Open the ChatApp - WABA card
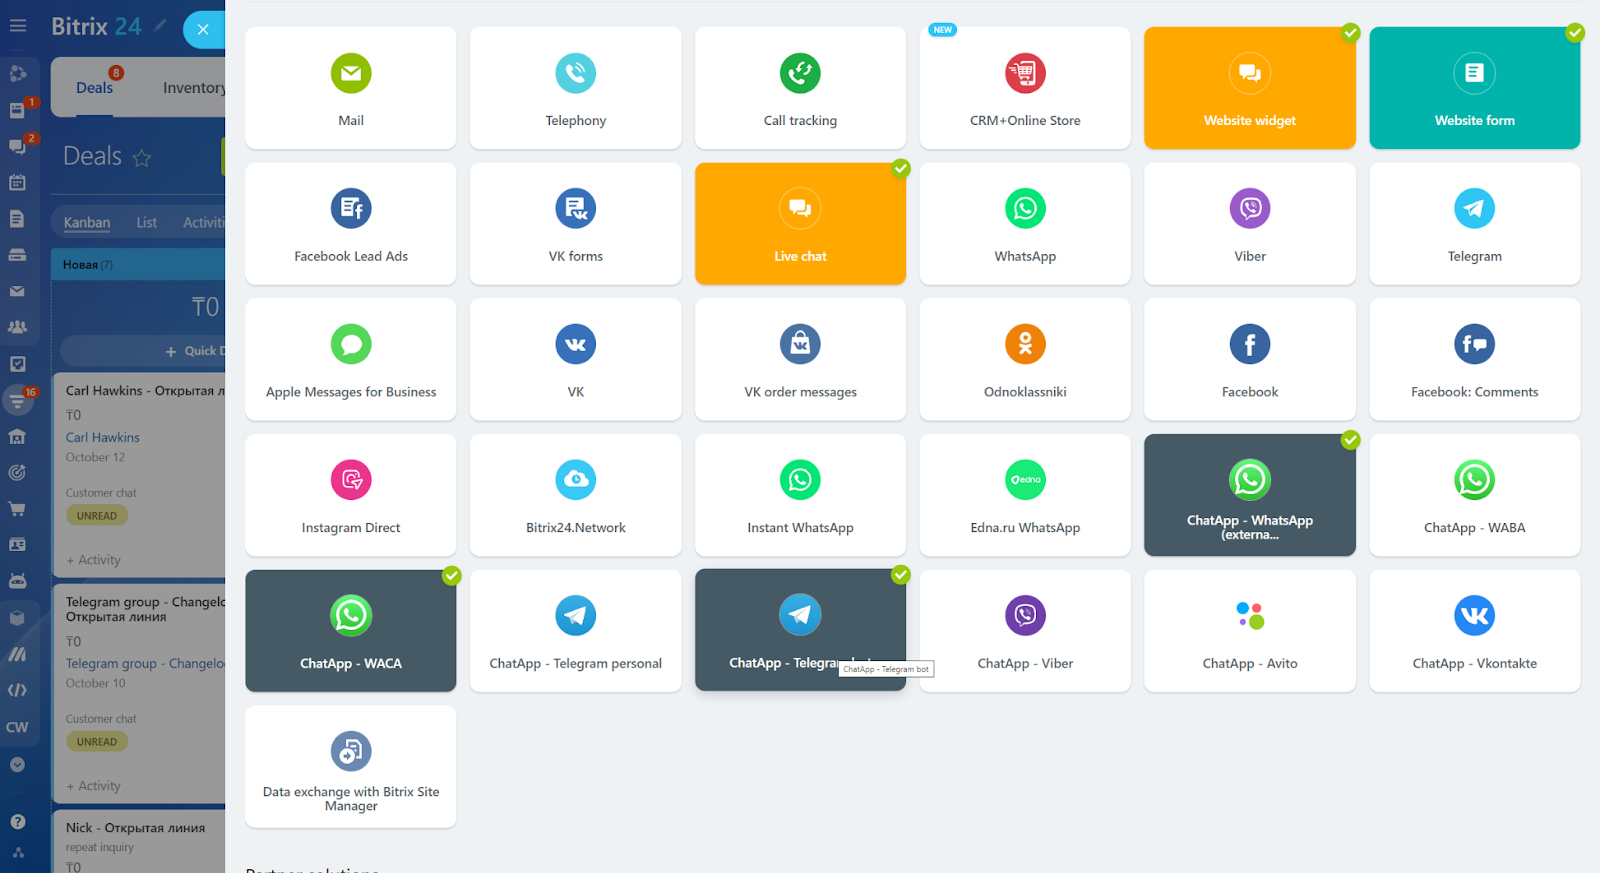1600x873 pixels. point(1475,495)
